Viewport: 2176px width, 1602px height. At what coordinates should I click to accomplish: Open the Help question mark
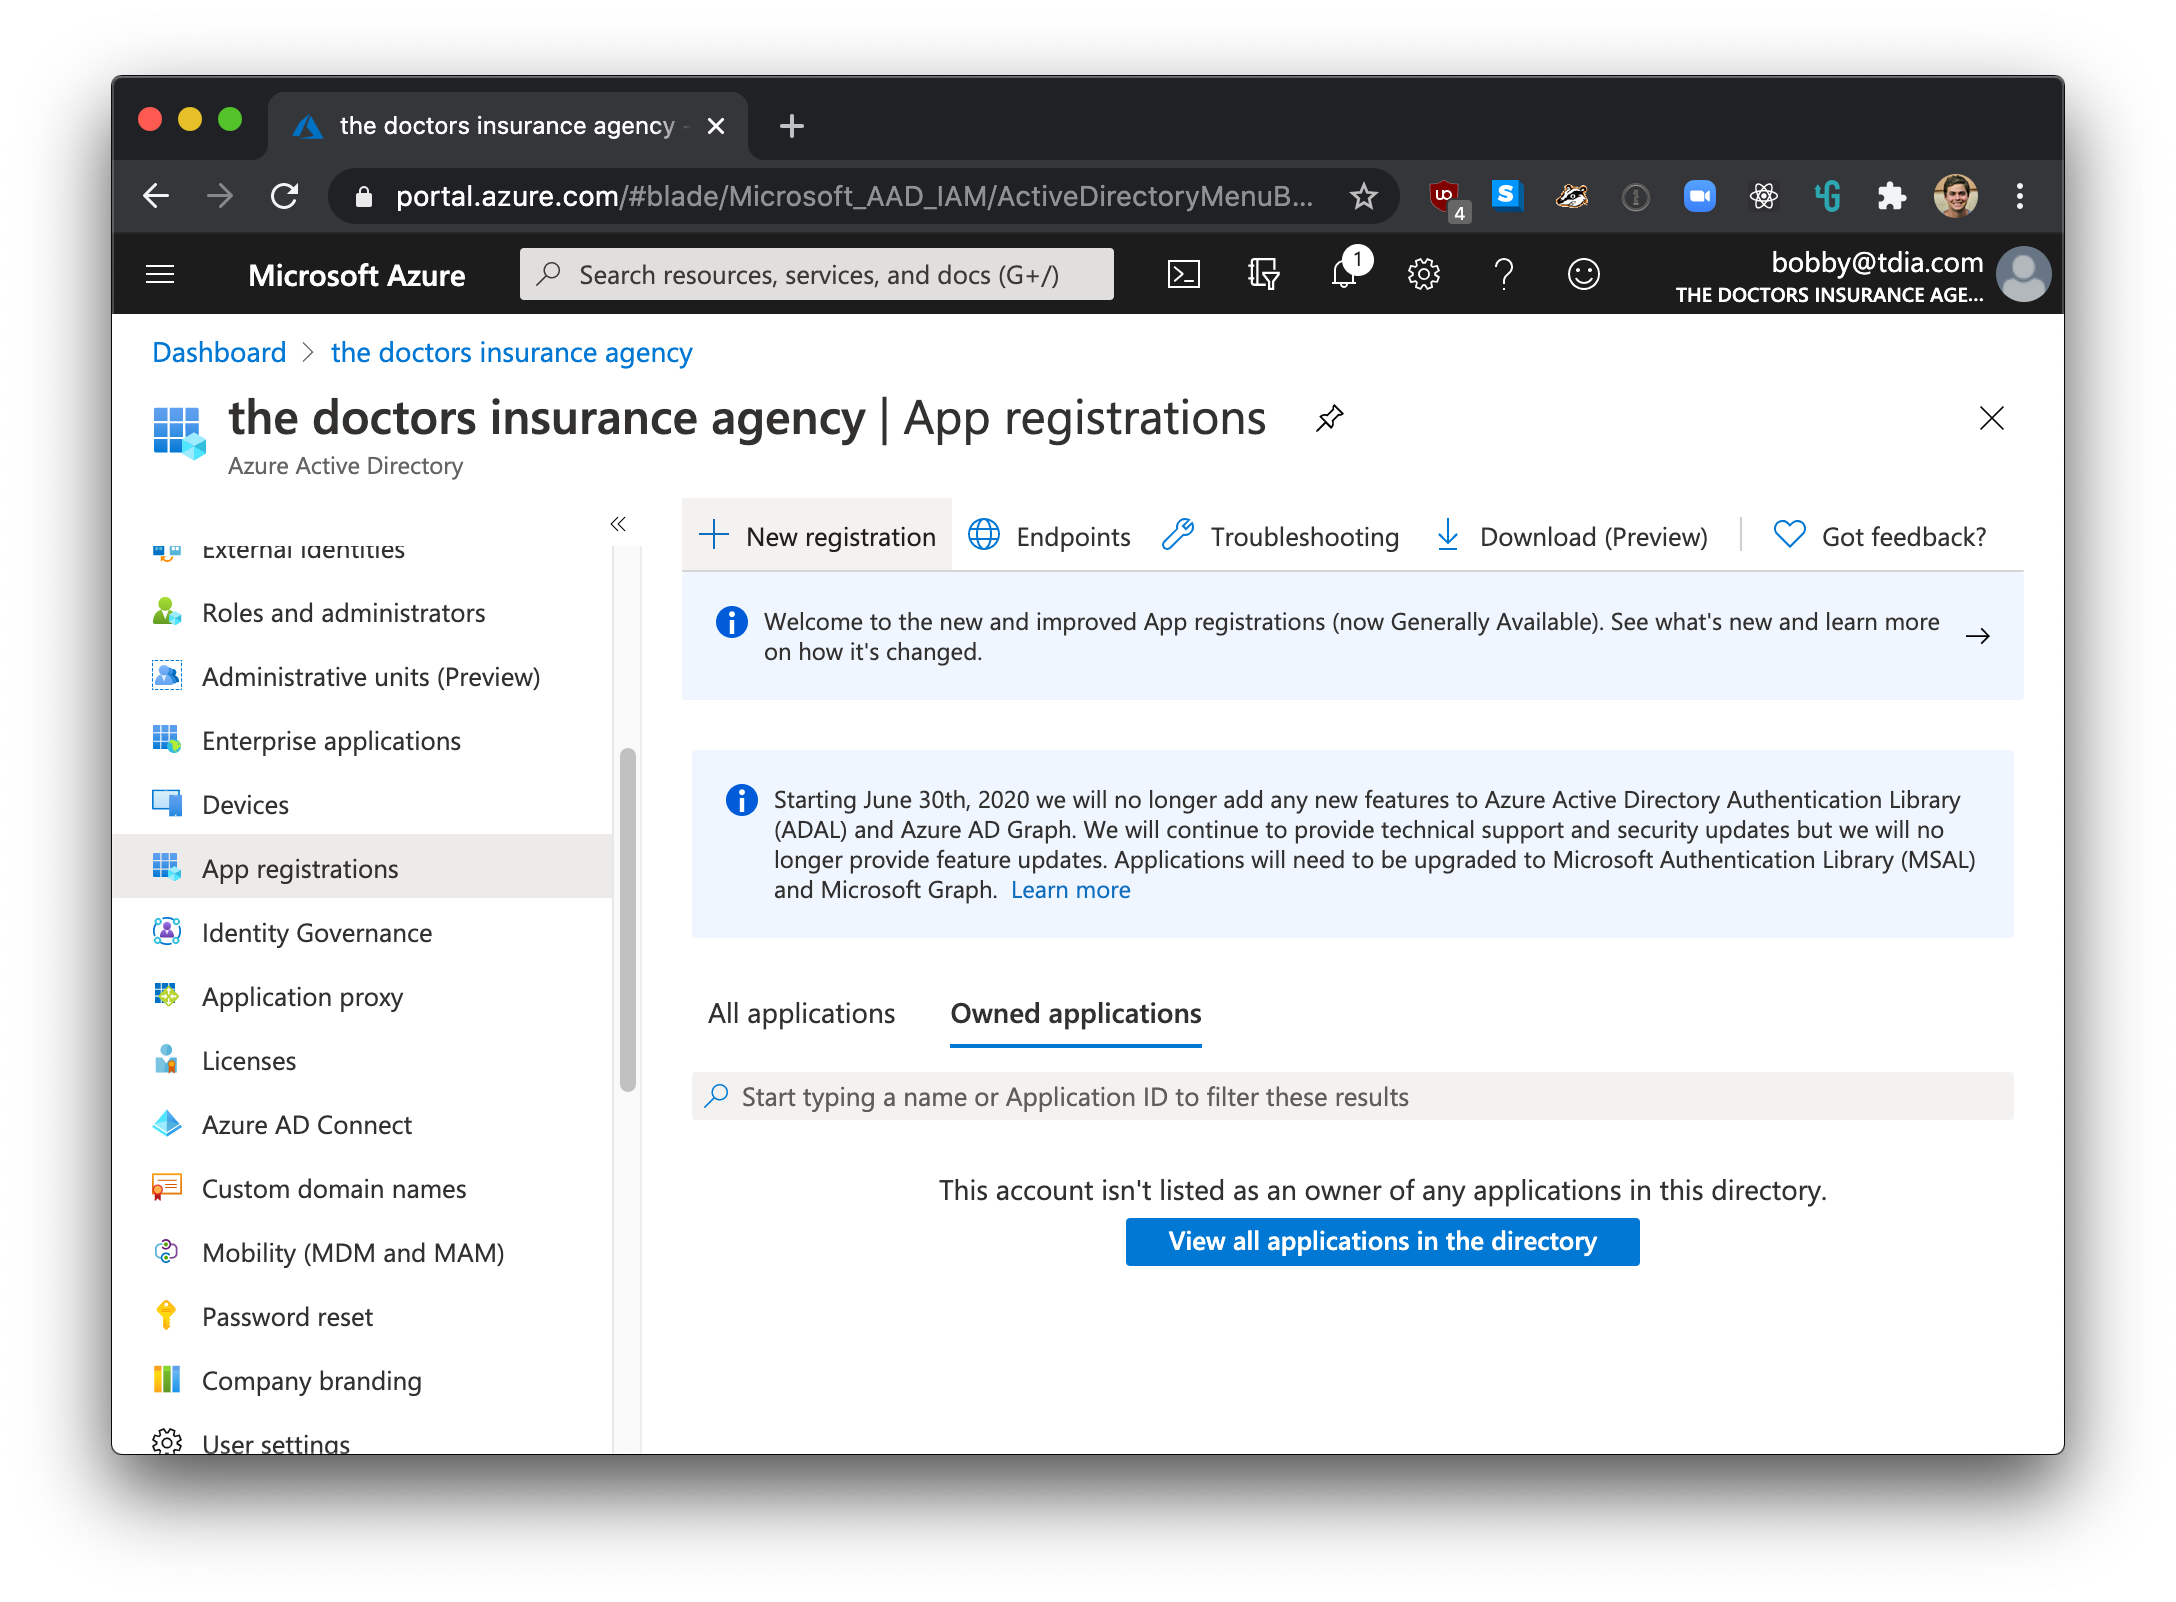(1503, 274)
